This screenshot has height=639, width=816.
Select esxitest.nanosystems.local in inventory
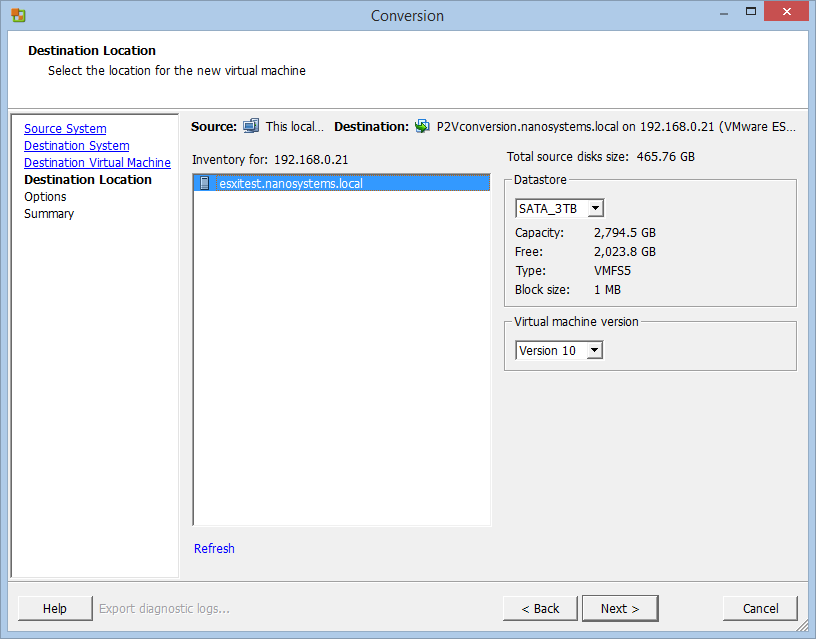(x=341, y=183)
